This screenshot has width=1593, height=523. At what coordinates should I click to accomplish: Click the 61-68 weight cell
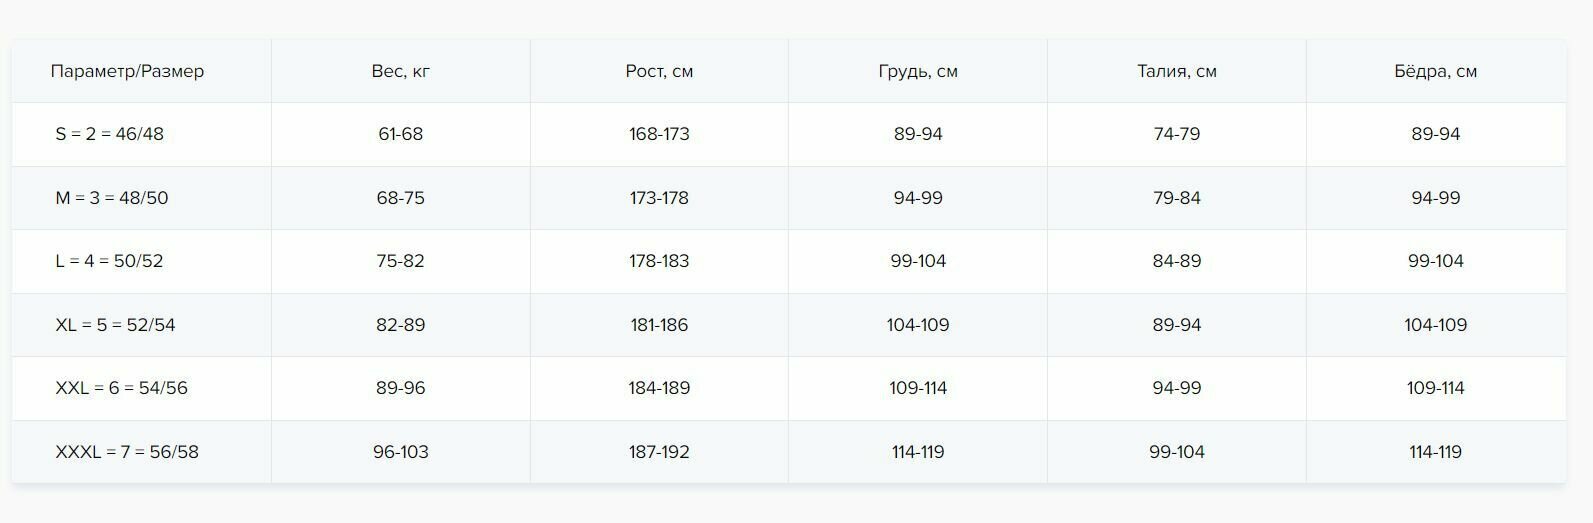coord(401,134)
